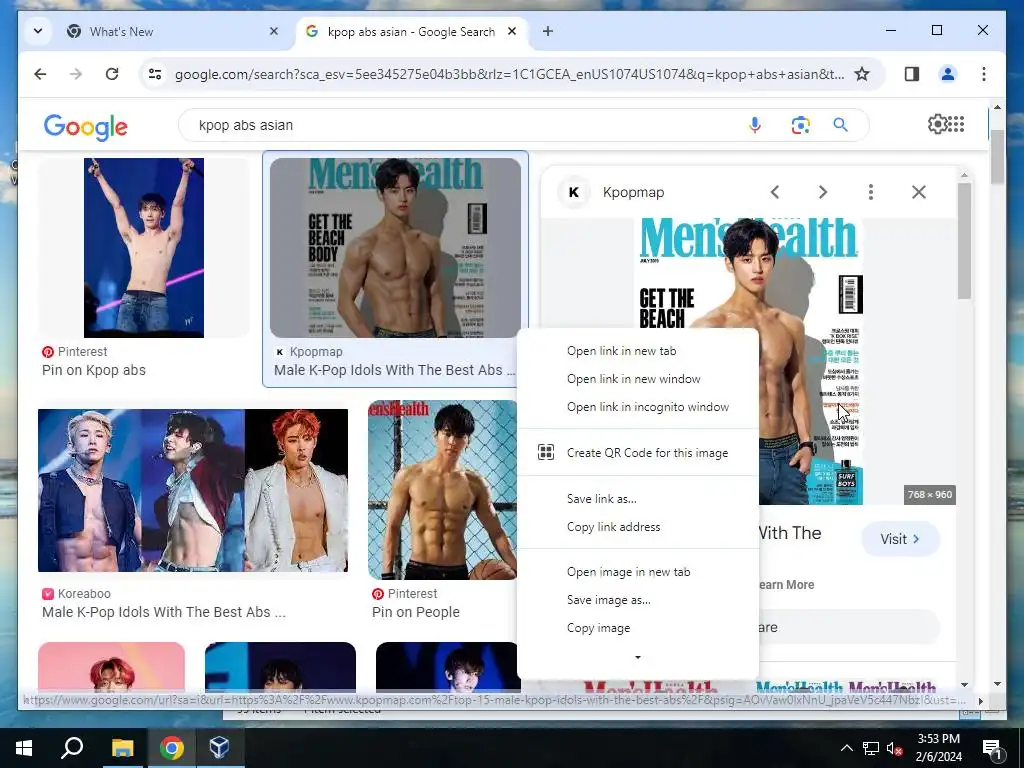Viewport: 1024px width, 768px height.
Task: Select Open image in new tab
Action: click(637, 572)
